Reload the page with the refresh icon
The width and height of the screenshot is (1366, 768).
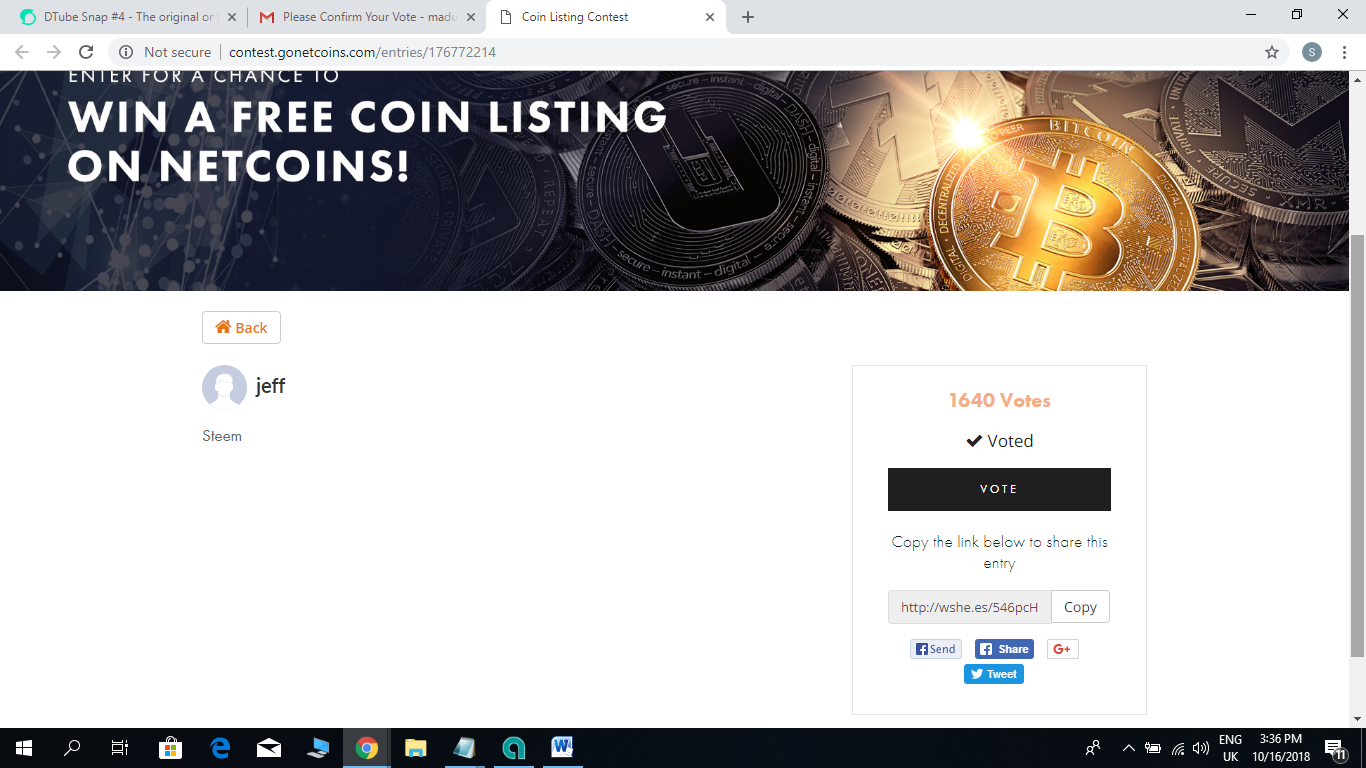coord(86,52)
